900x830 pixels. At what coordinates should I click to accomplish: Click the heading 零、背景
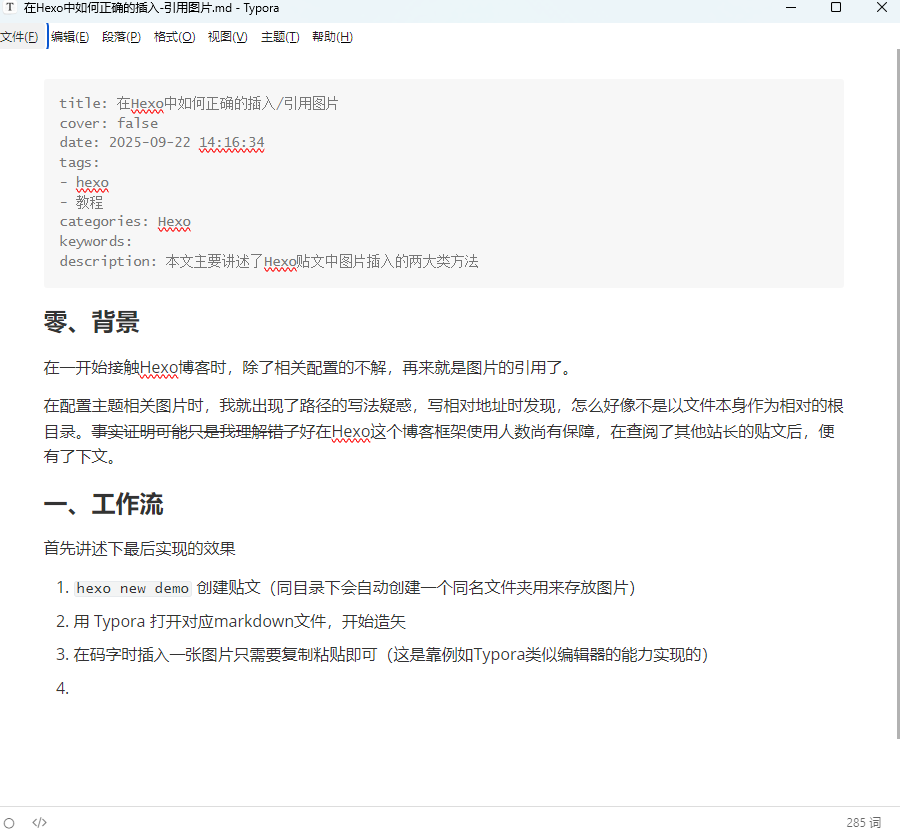tap(91, 322)
